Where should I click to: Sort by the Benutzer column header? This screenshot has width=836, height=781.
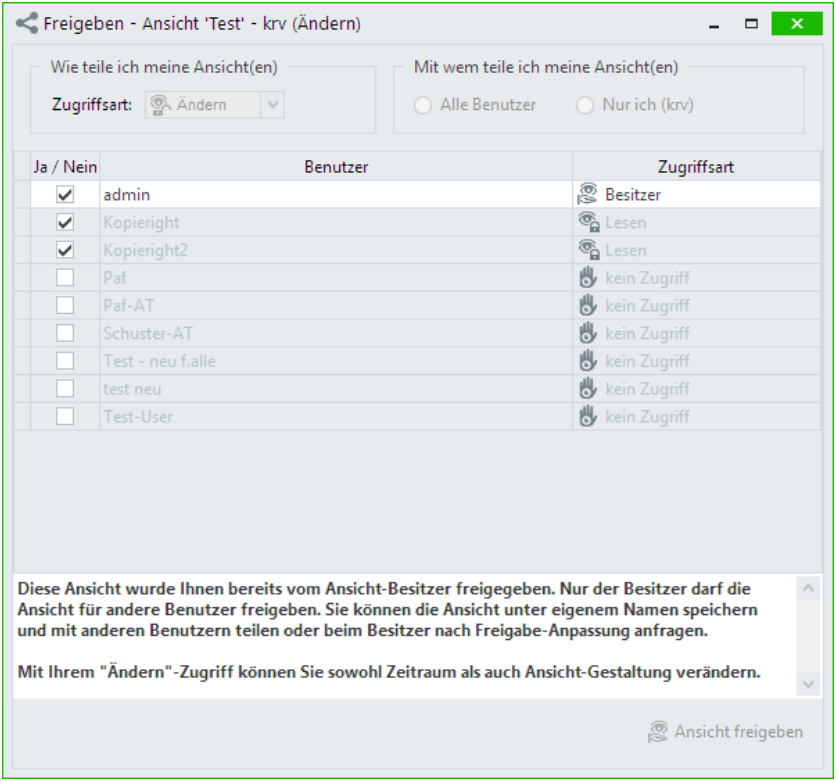click(x=336, y=167)
